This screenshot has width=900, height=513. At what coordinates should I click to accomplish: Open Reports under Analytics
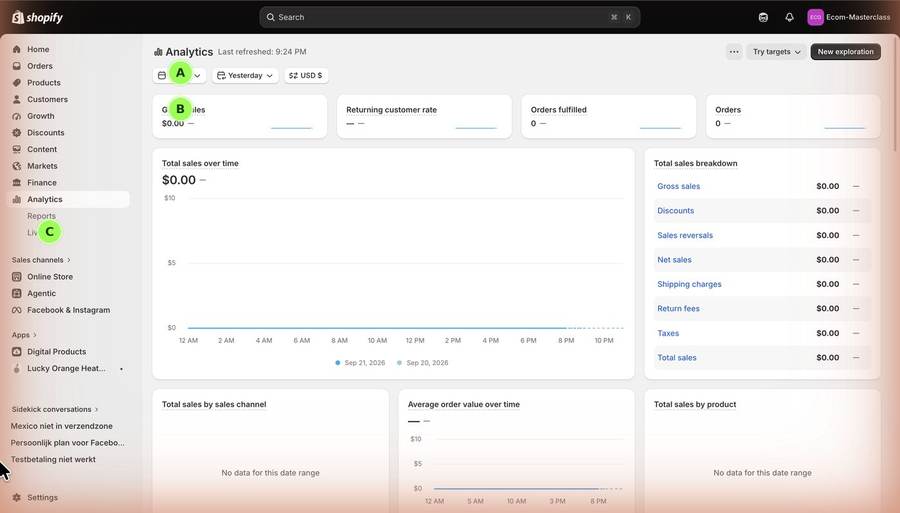click(41, 216)
